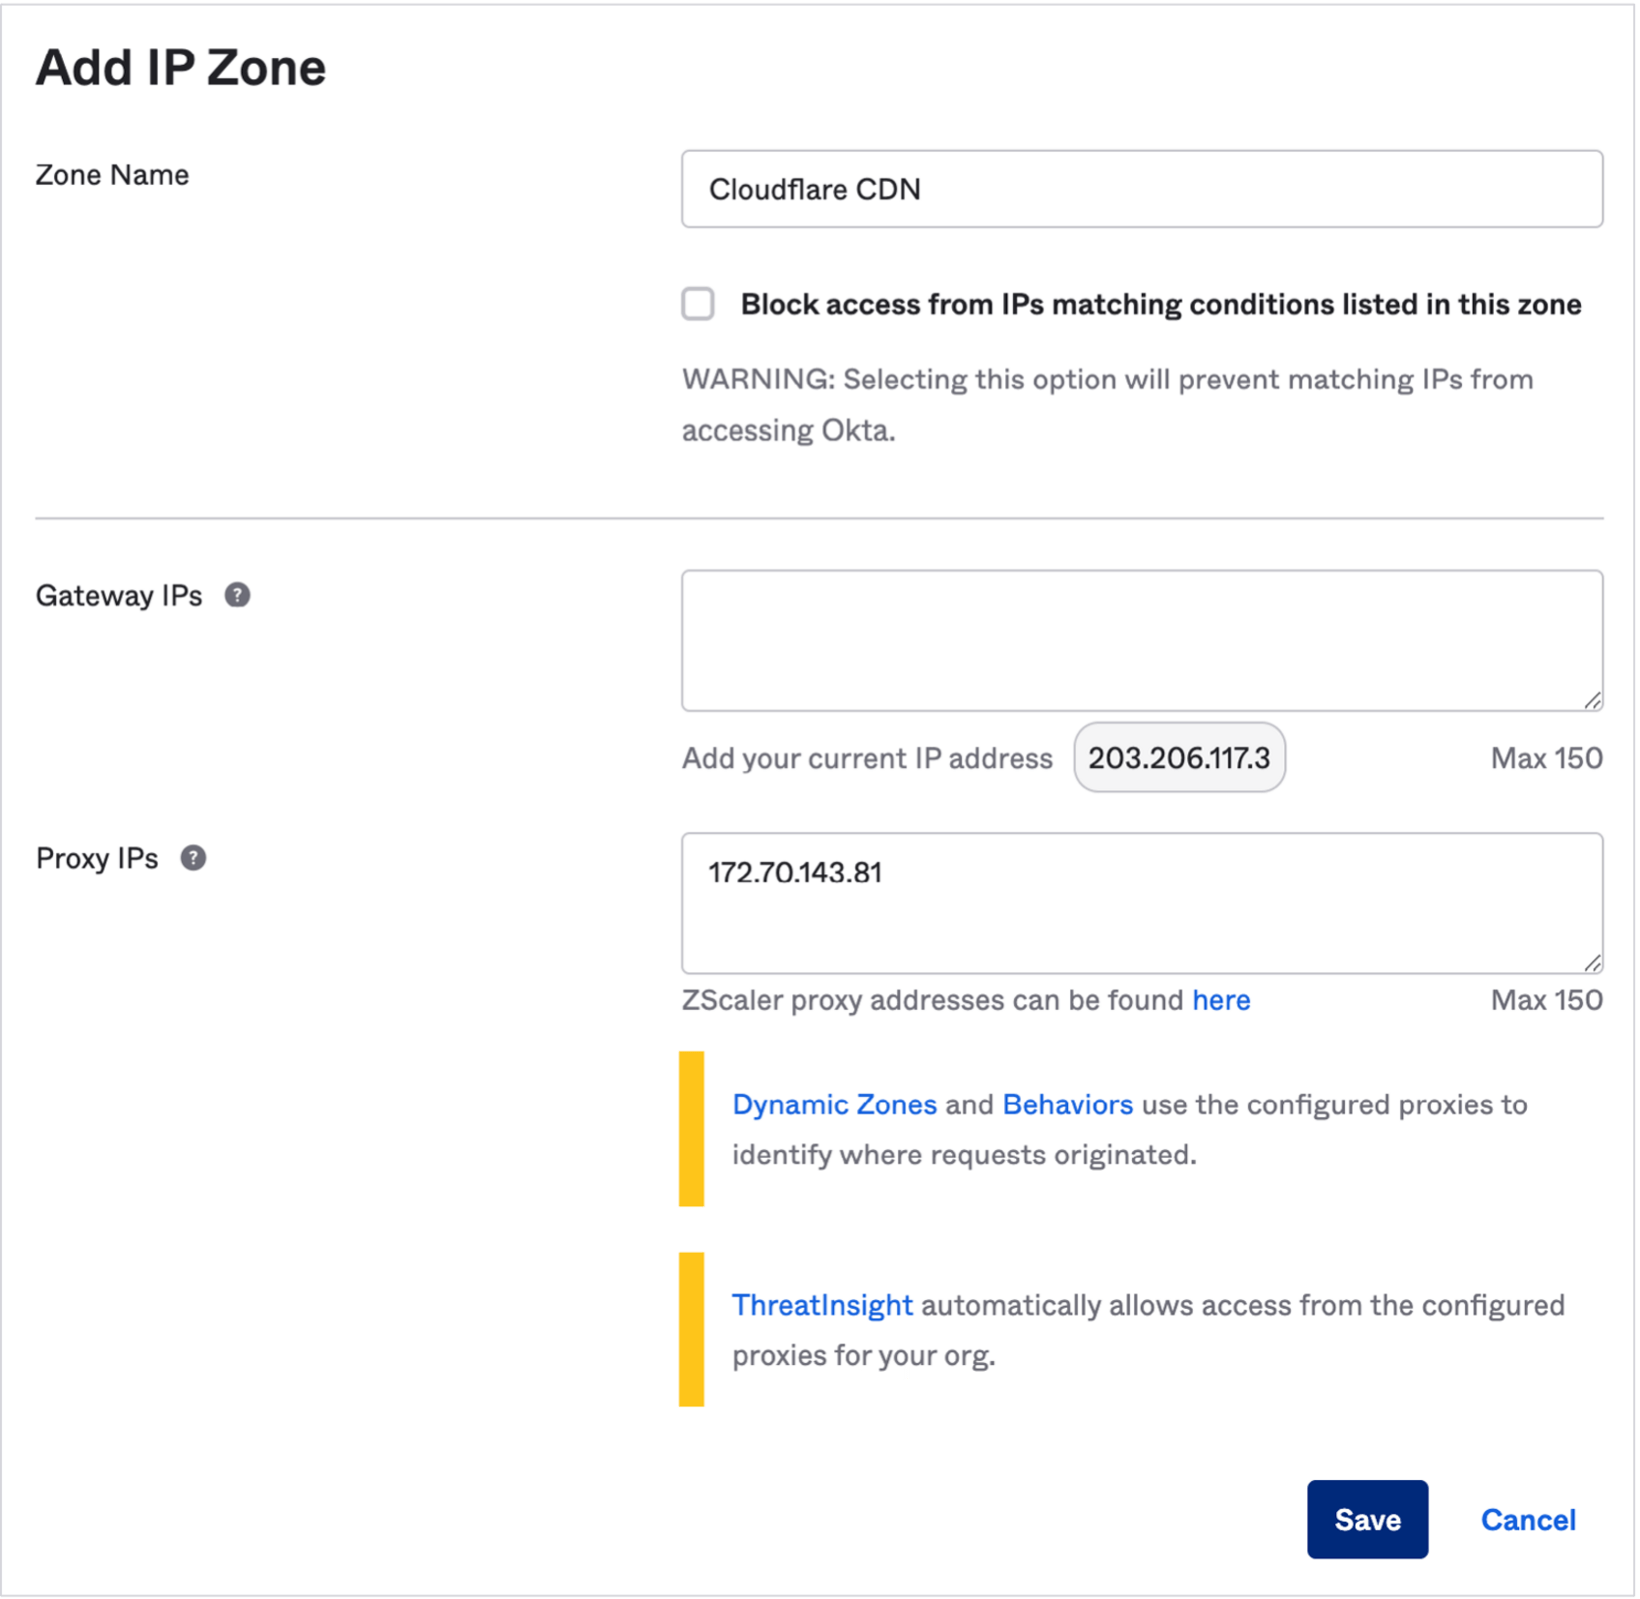Open the ZScaler proxy addresses 'here' link

point(1221,1000)
